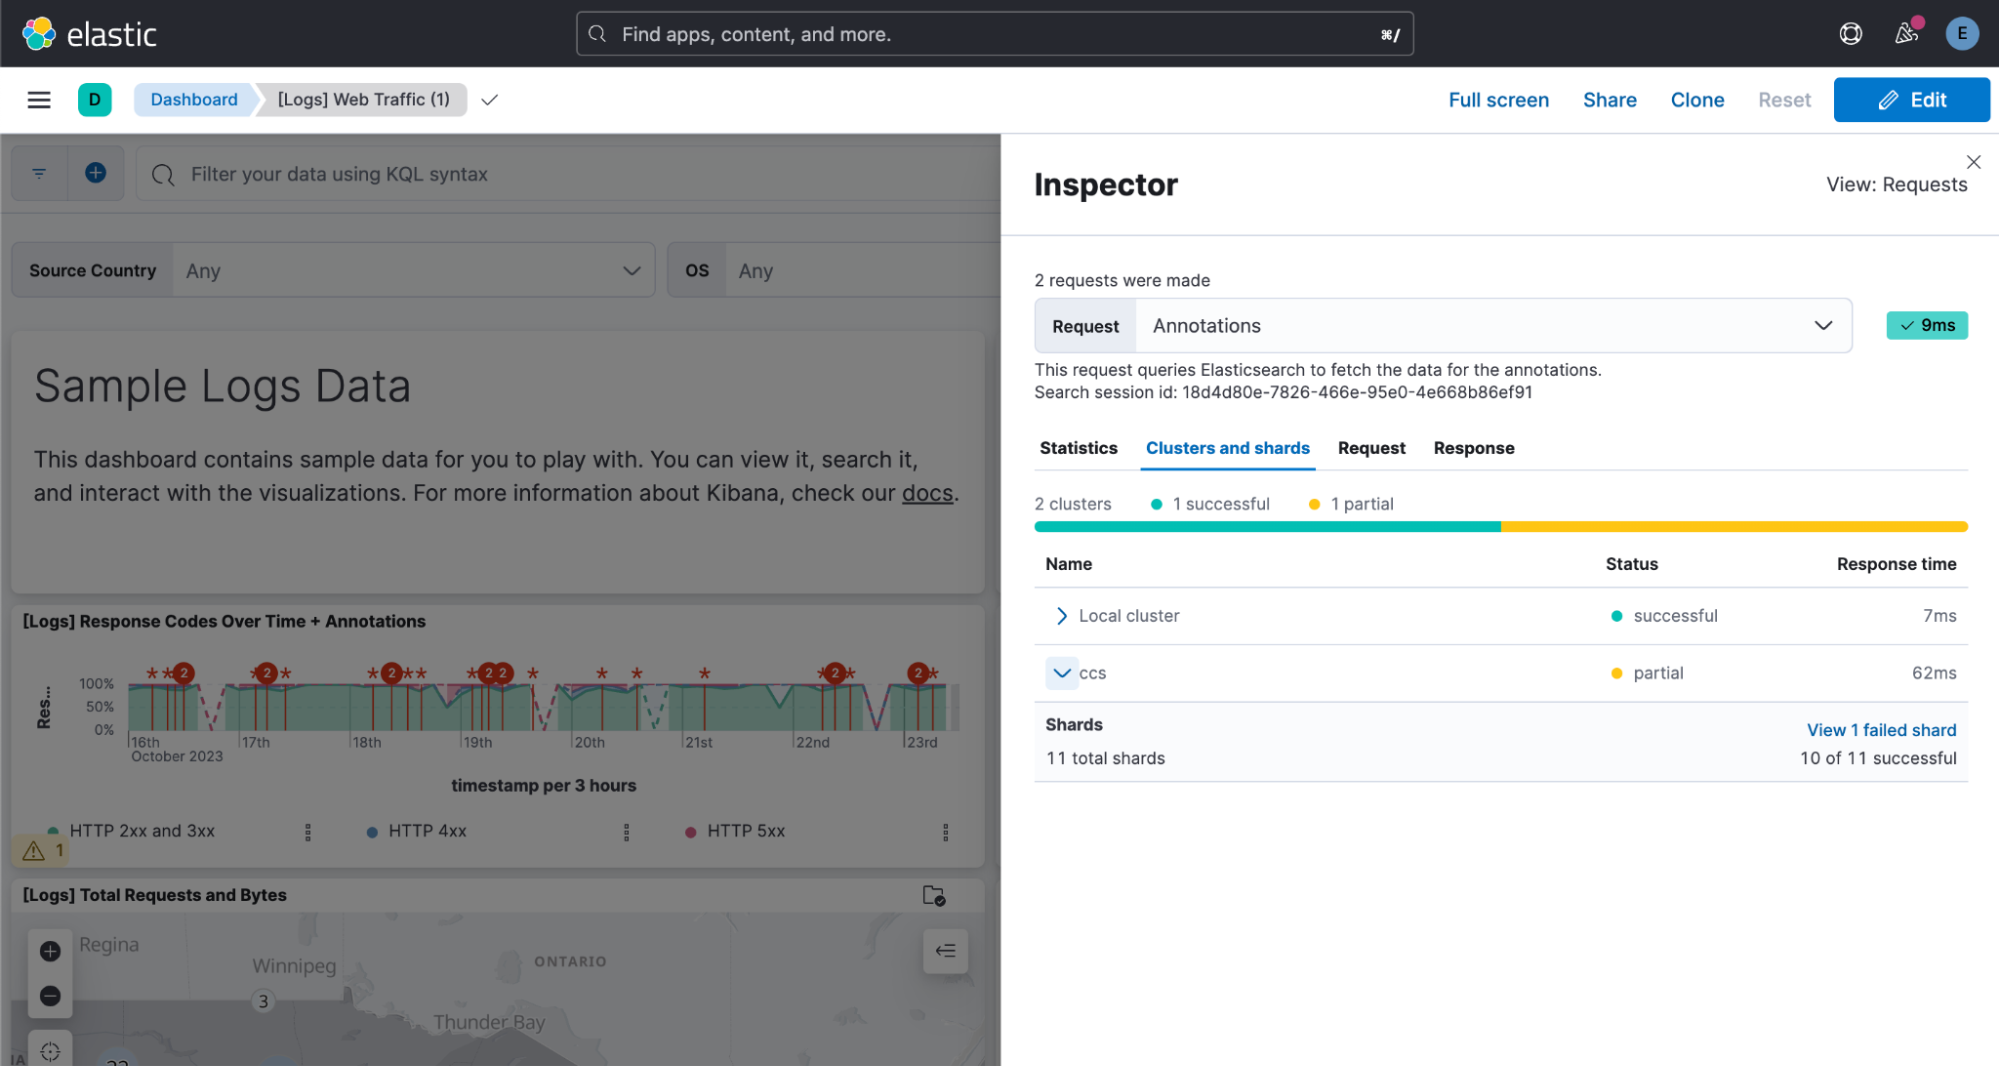Open the newsfeed notifications icon
The width and height of the screenshot is (1999, 1066).
click(x=1907, y=33)
